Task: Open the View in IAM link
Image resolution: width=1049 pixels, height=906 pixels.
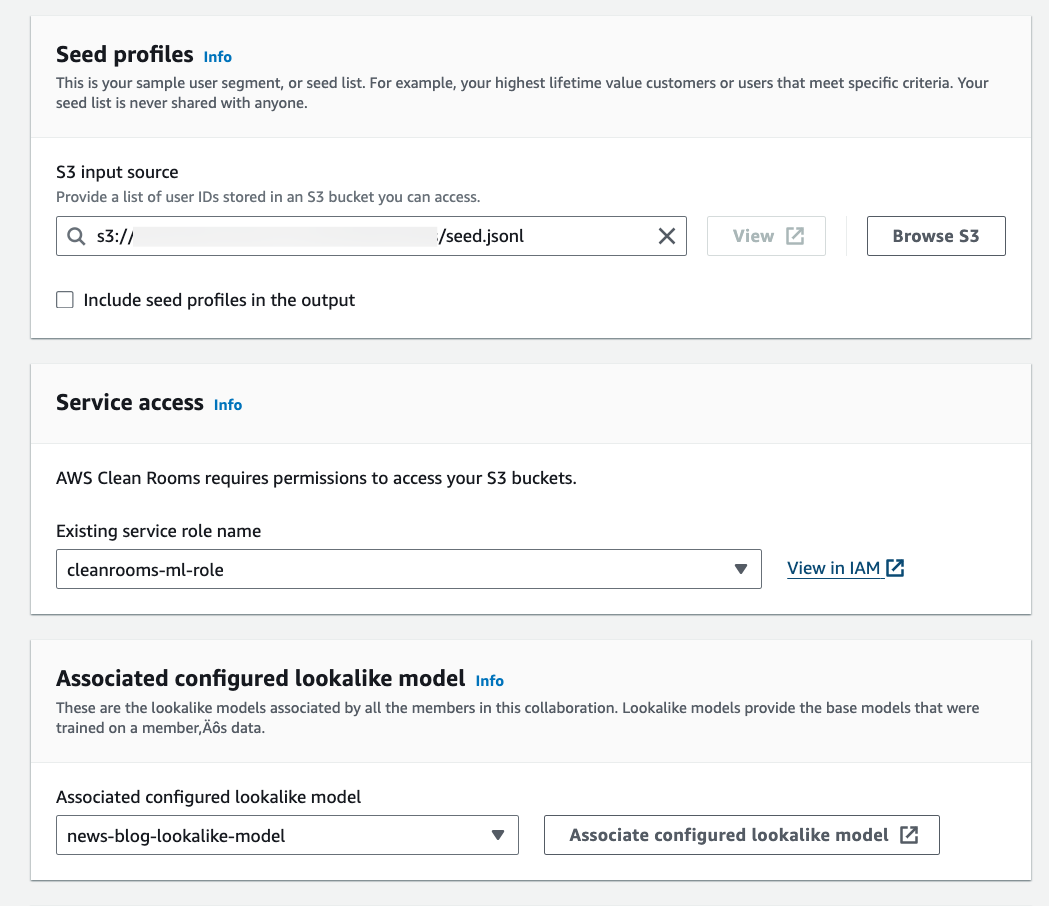Action: (834, 568)
